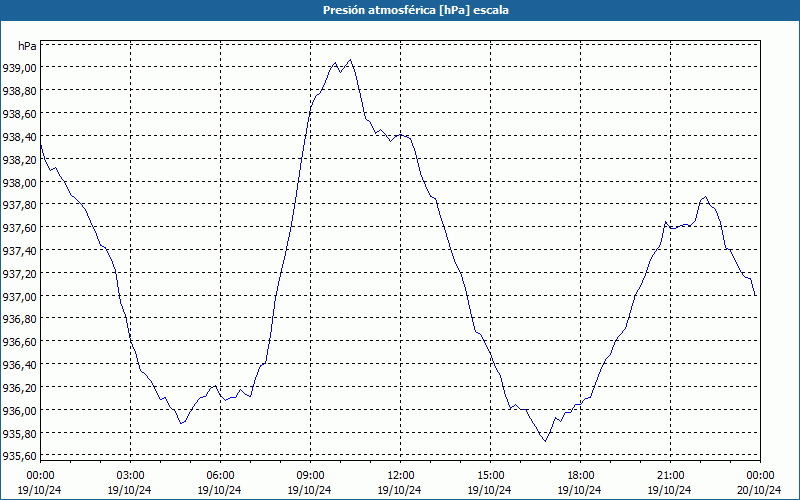800x500 pixels.
Task: Click the 03:00 time label
Action: pyautogui.click(x=130, y=476)
